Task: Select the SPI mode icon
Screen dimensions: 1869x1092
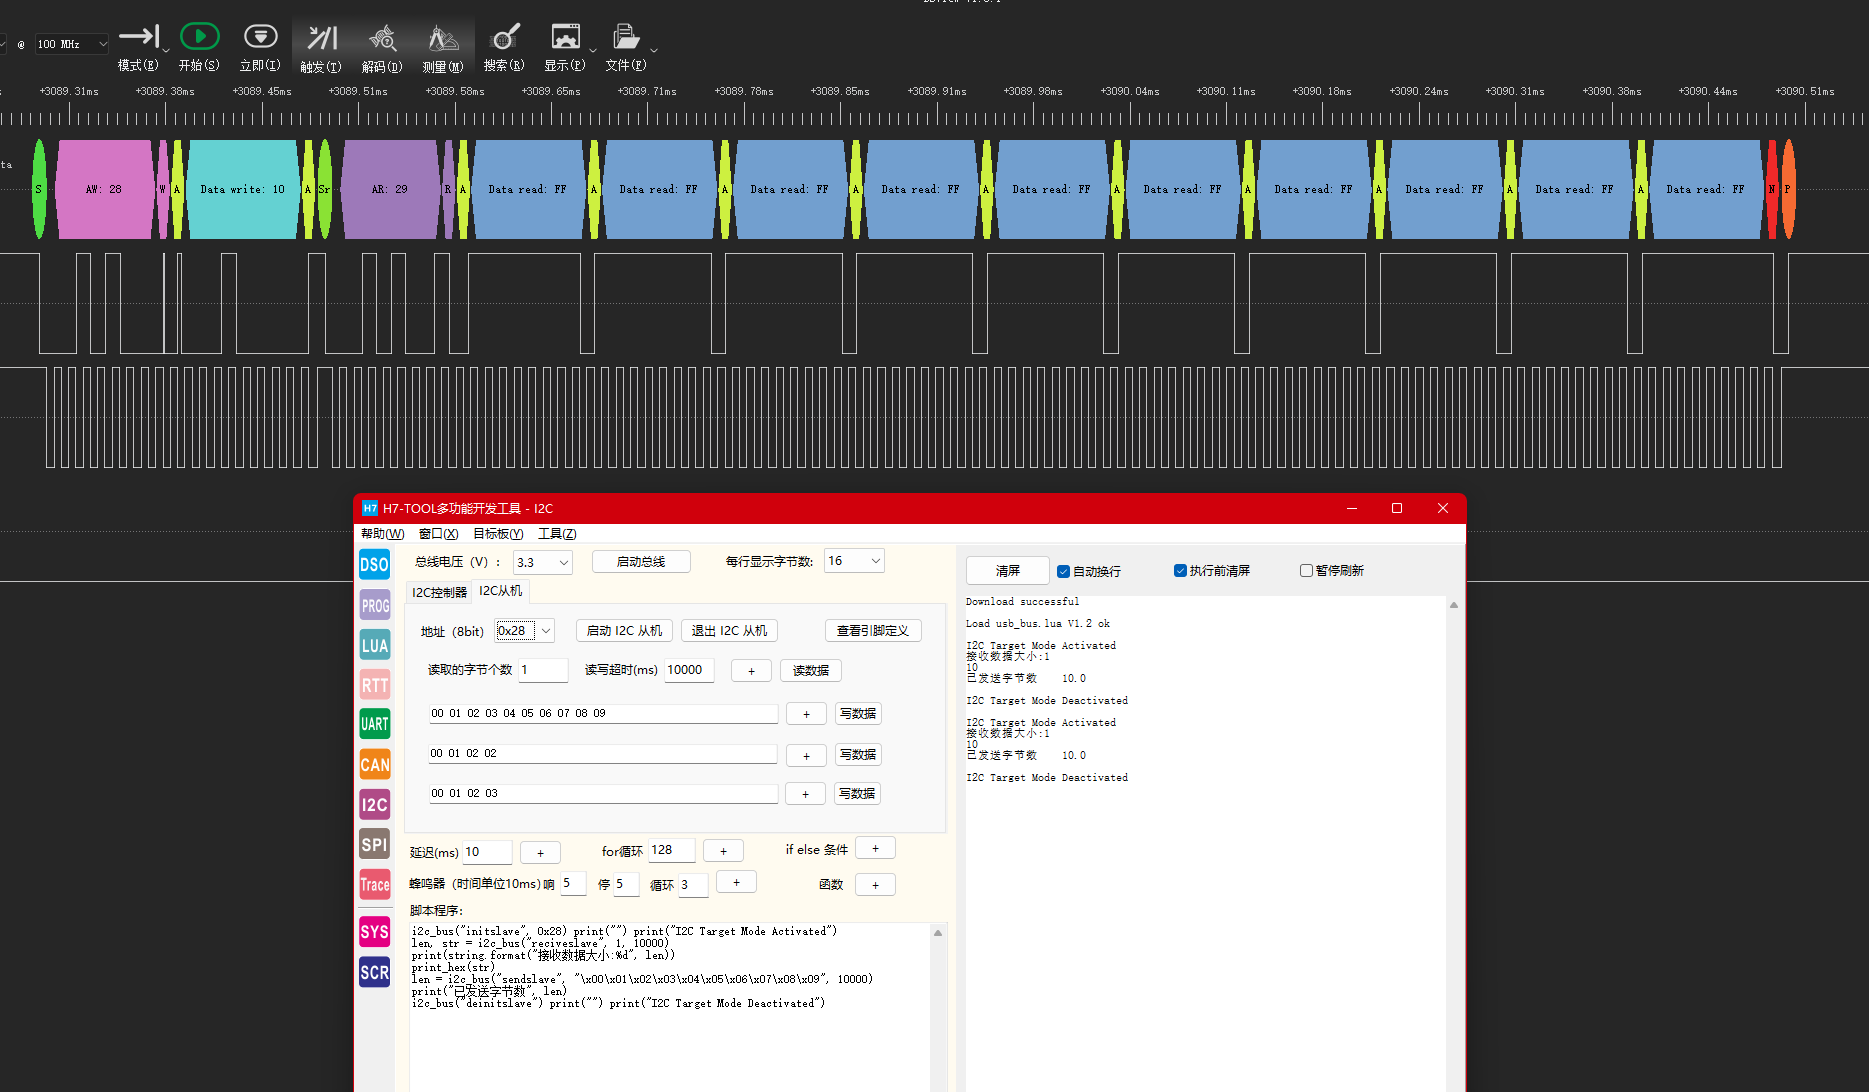Action: click(x=374, y=843)
